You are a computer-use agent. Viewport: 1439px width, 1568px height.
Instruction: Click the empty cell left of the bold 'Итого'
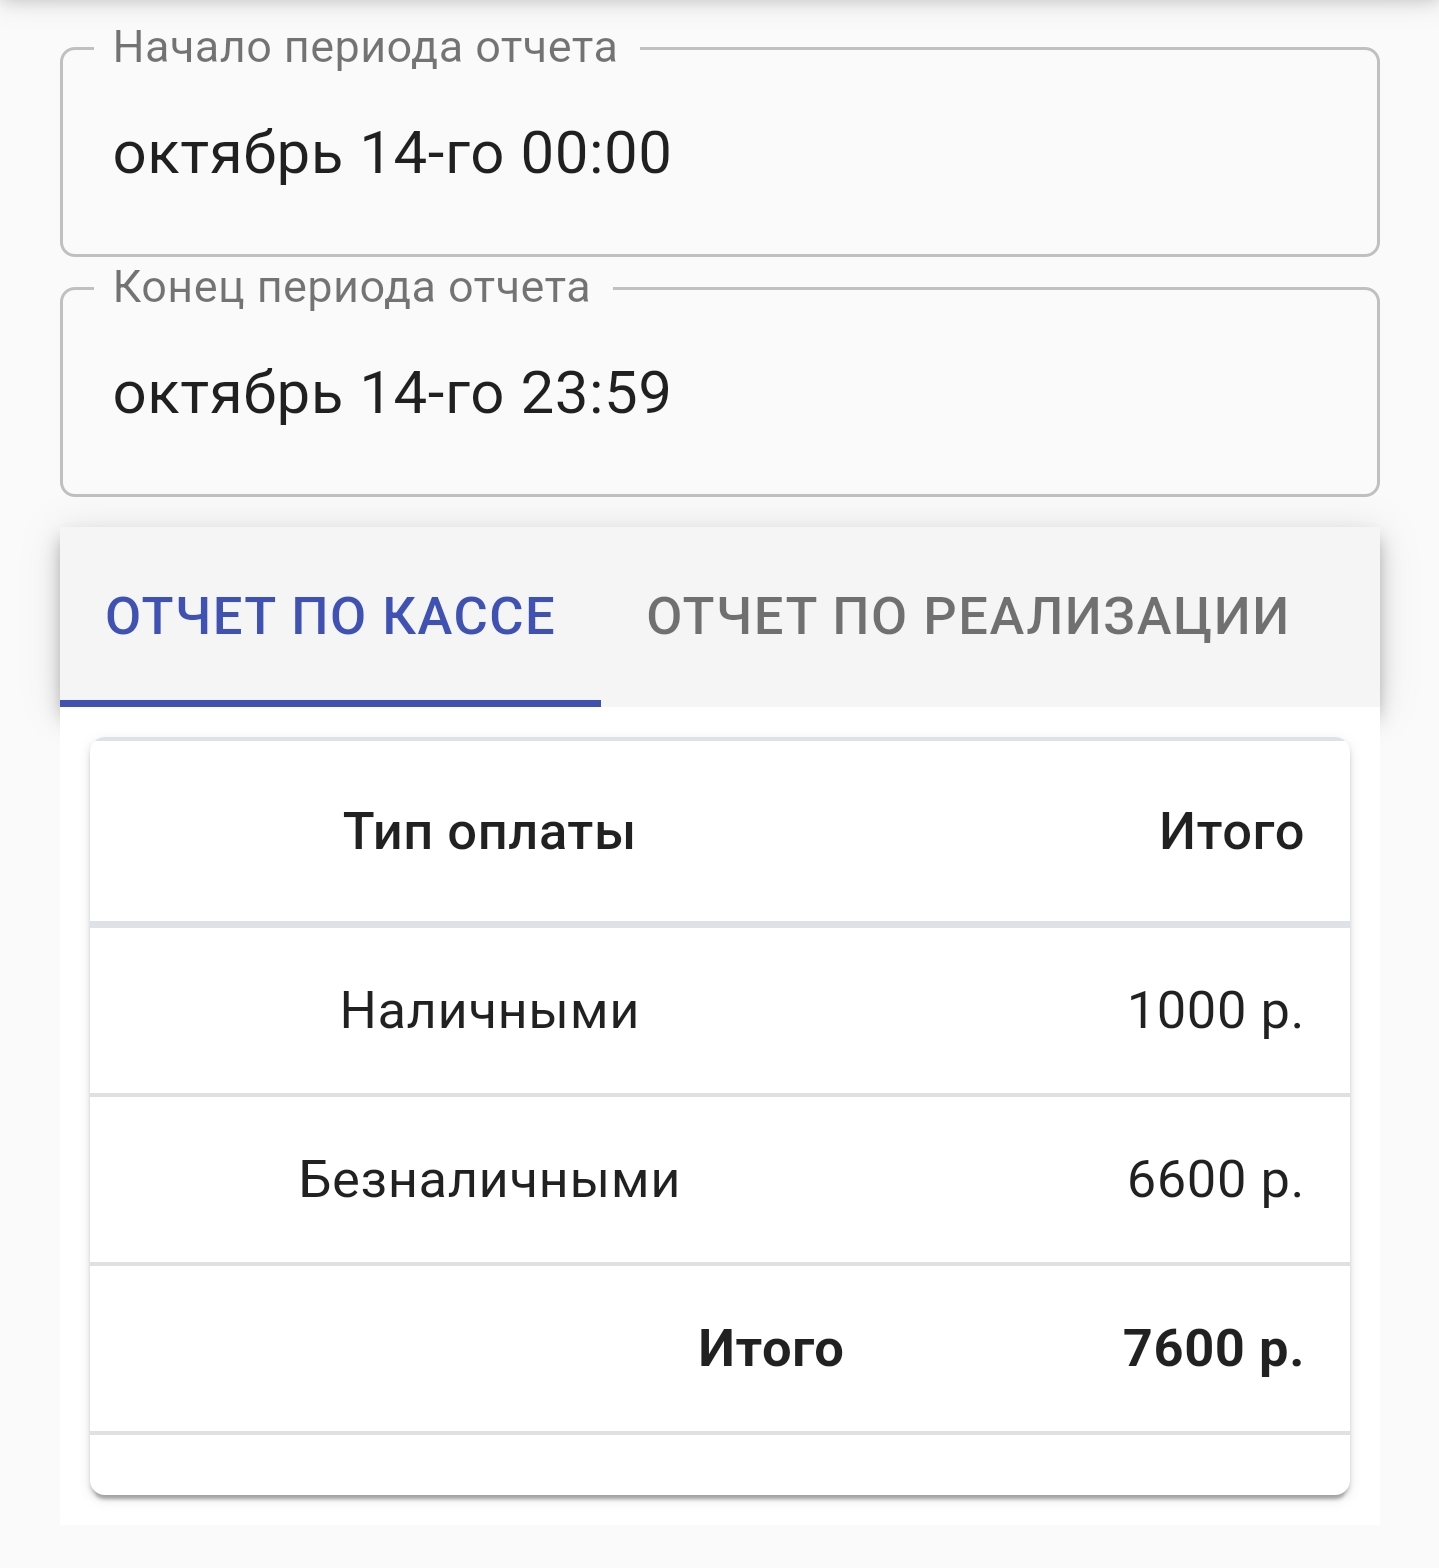(x=380, y=1349)
